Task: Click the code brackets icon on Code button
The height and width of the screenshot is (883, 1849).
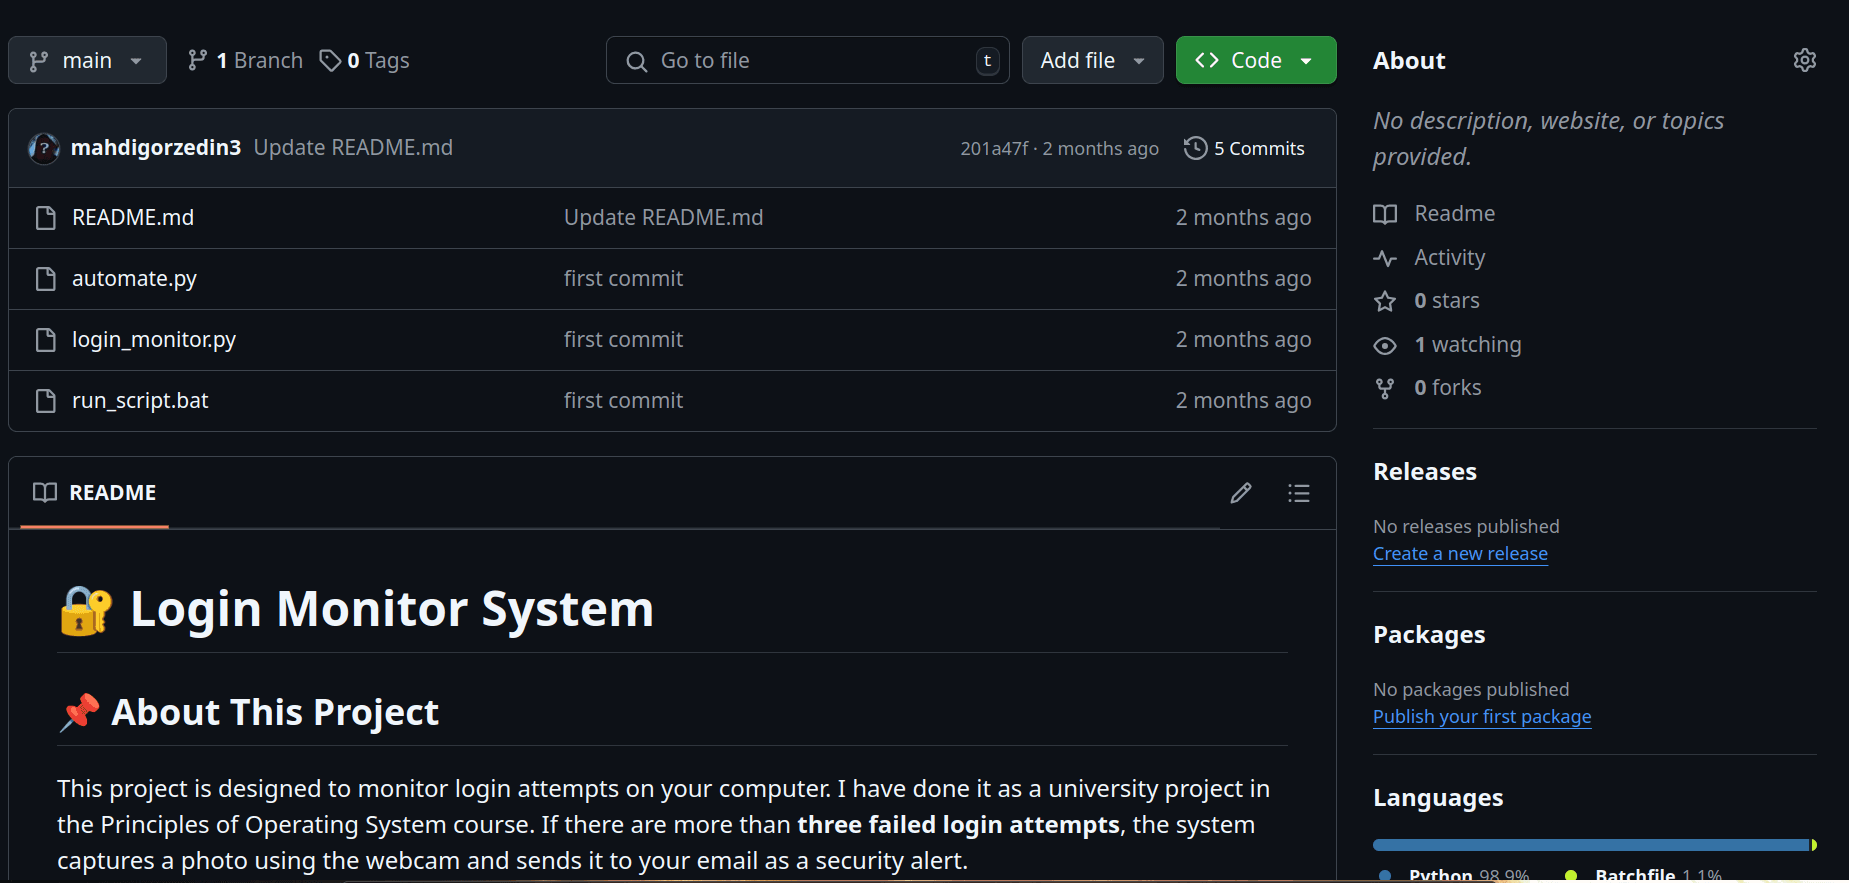Action: (x=1207, y=60)
